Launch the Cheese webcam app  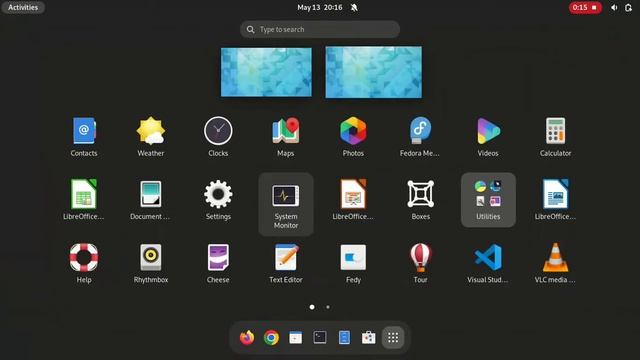tap(218, 263)
